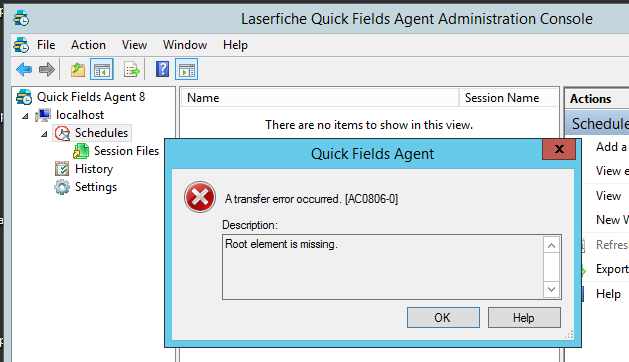
Task: Open the History node in tree
Action: point(94,169)
